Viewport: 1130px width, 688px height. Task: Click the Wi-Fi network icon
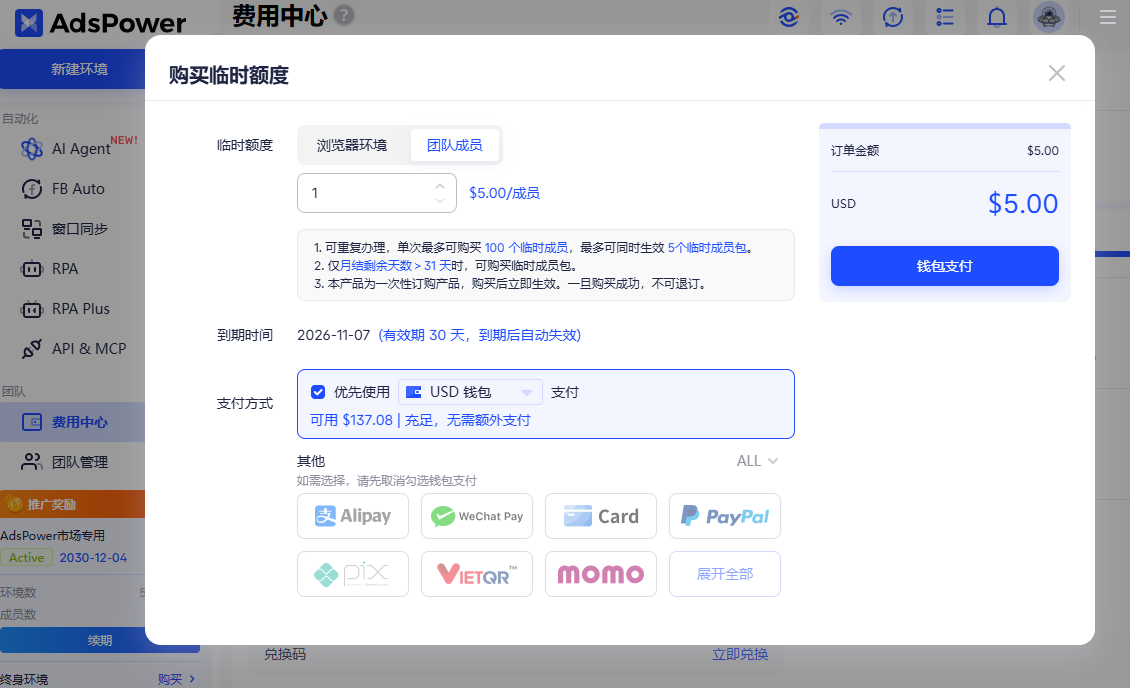tap(841, 17)
